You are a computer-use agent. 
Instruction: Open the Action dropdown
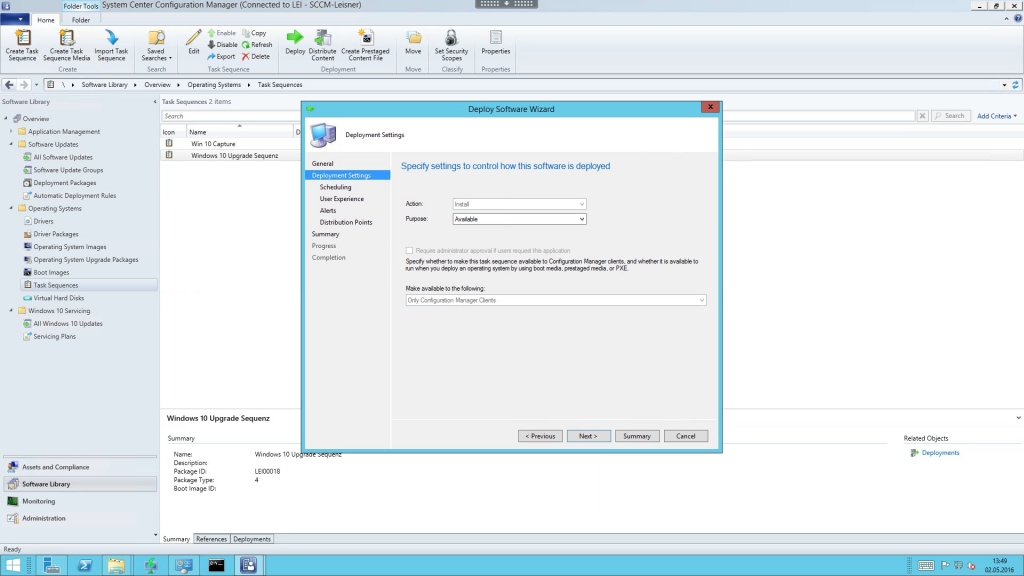click(519, 204)
